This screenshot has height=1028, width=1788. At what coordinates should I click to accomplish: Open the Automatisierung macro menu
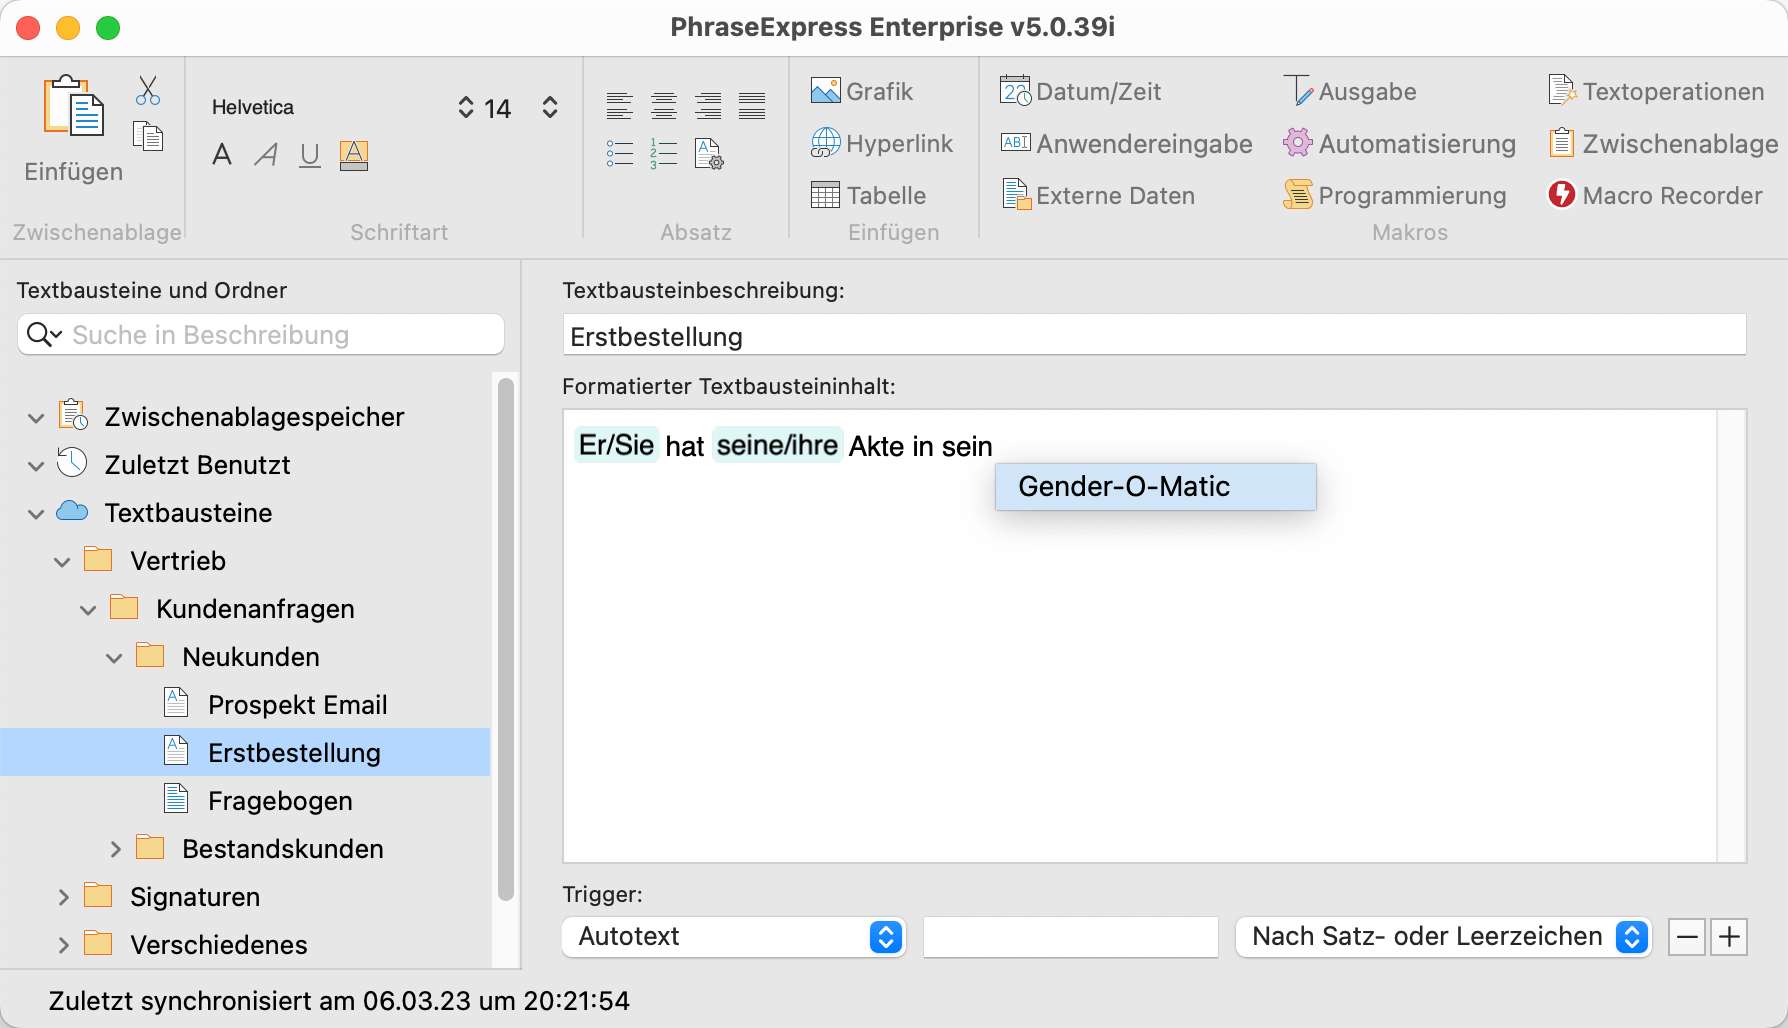pyautogui.click(x=1400, y=143)
